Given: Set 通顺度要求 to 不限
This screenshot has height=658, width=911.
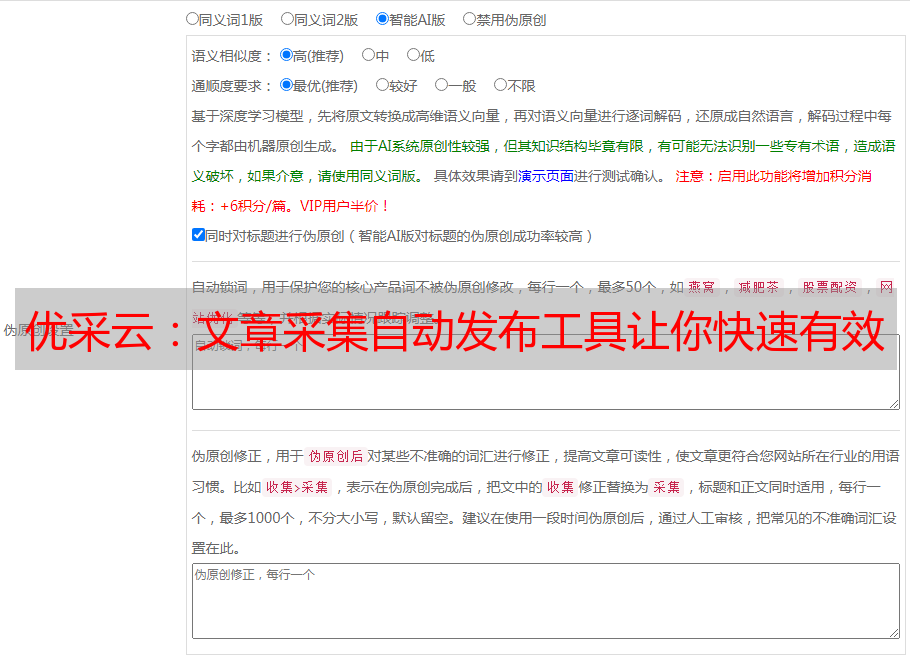Looking at the screenshot, I should (x=500, y=85).
